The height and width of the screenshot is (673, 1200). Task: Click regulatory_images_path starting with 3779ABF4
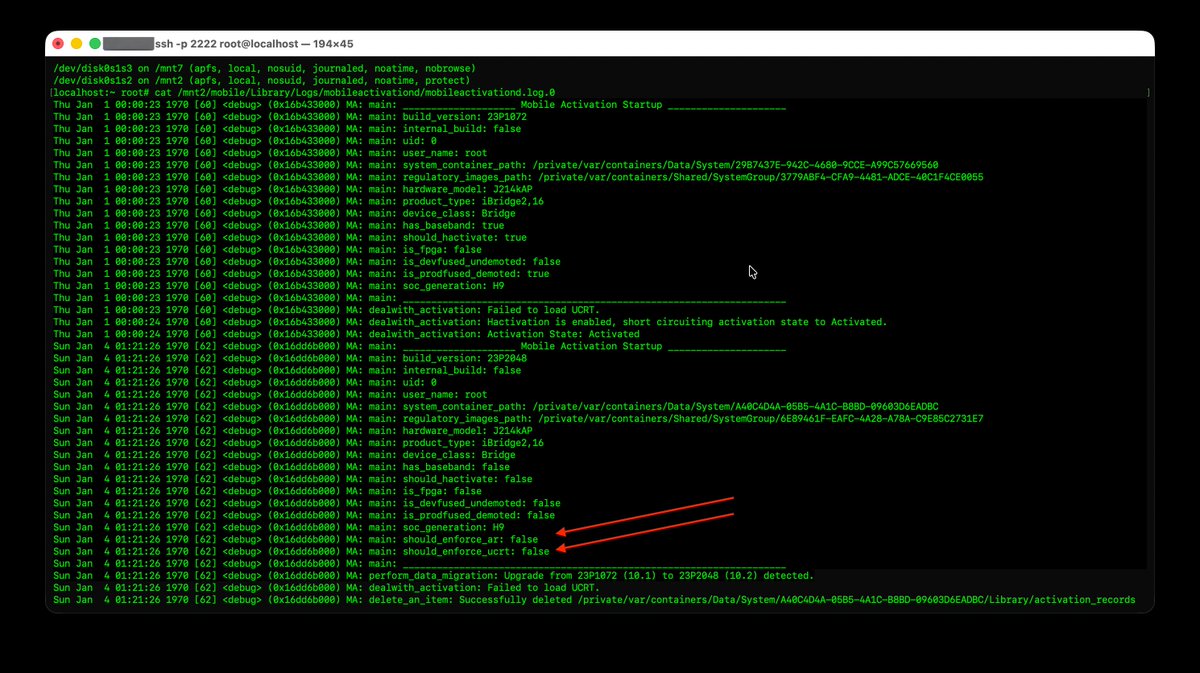pos(692,177)
